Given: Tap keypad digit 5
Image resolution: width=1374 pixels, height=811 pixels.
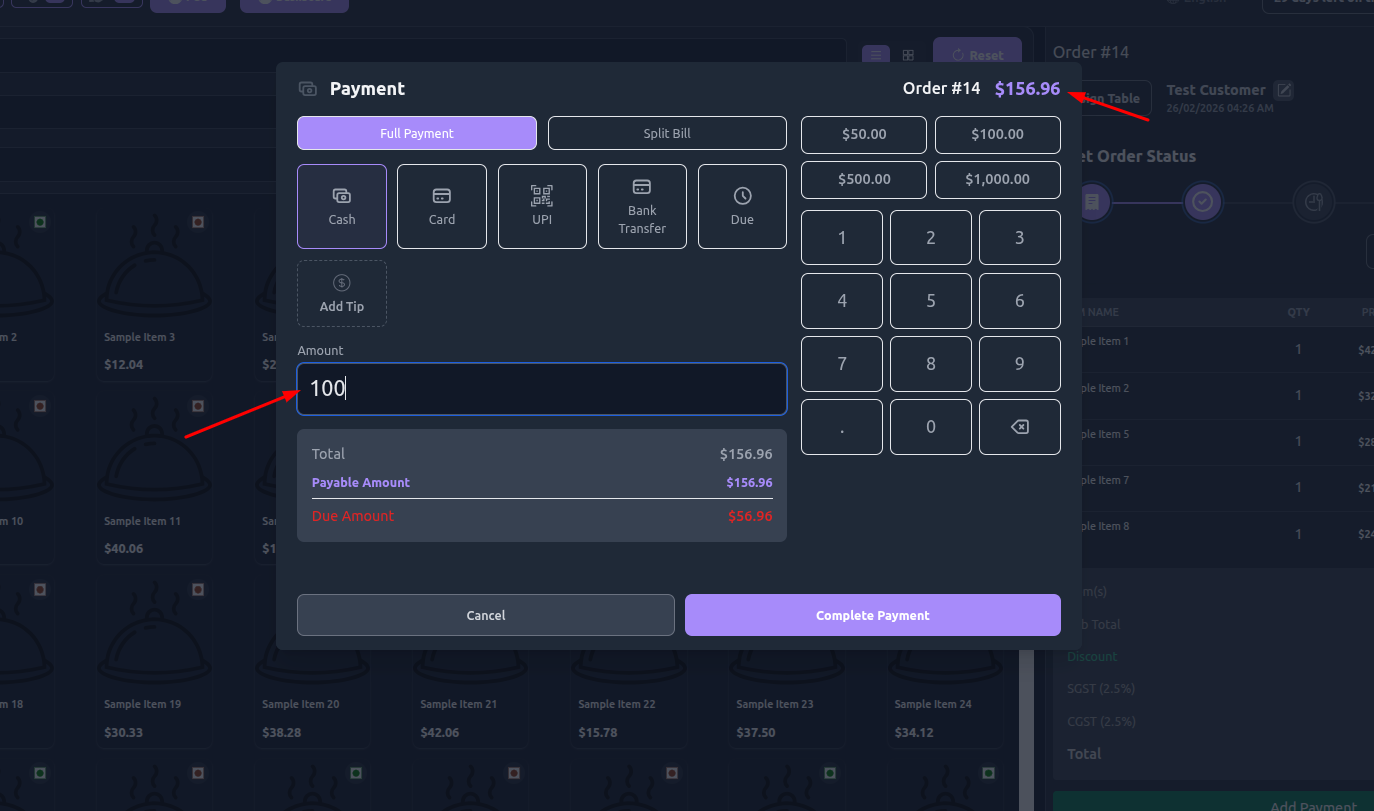Looking at the screenshot, I should click(931, 301).
